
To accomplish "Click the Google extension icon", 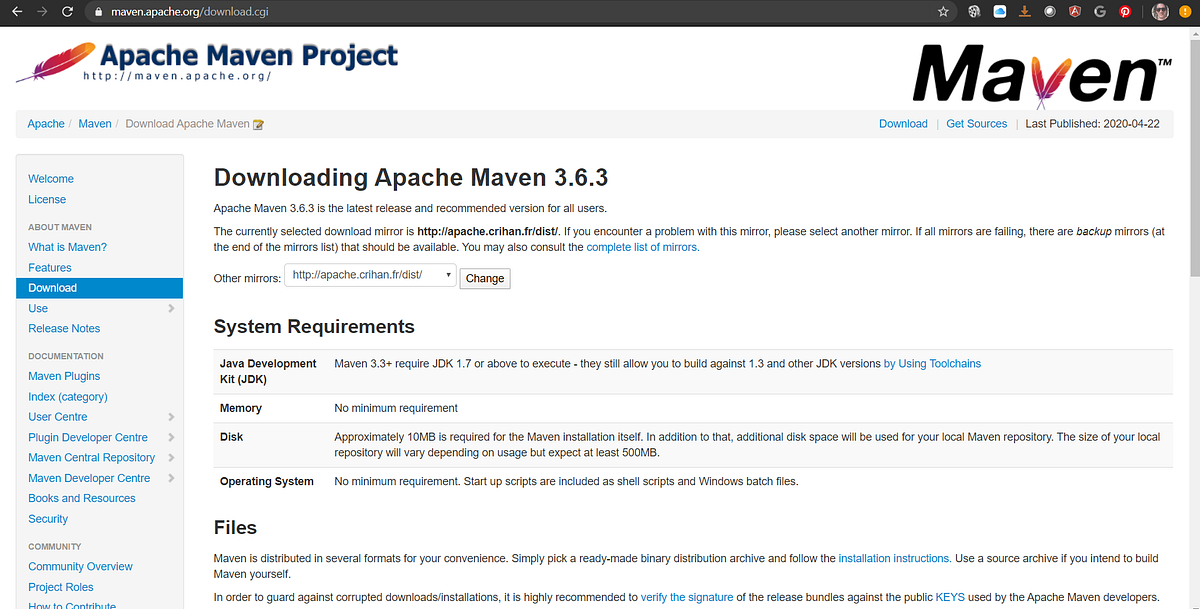I will pyautogui.click(x=1100, y=11).
